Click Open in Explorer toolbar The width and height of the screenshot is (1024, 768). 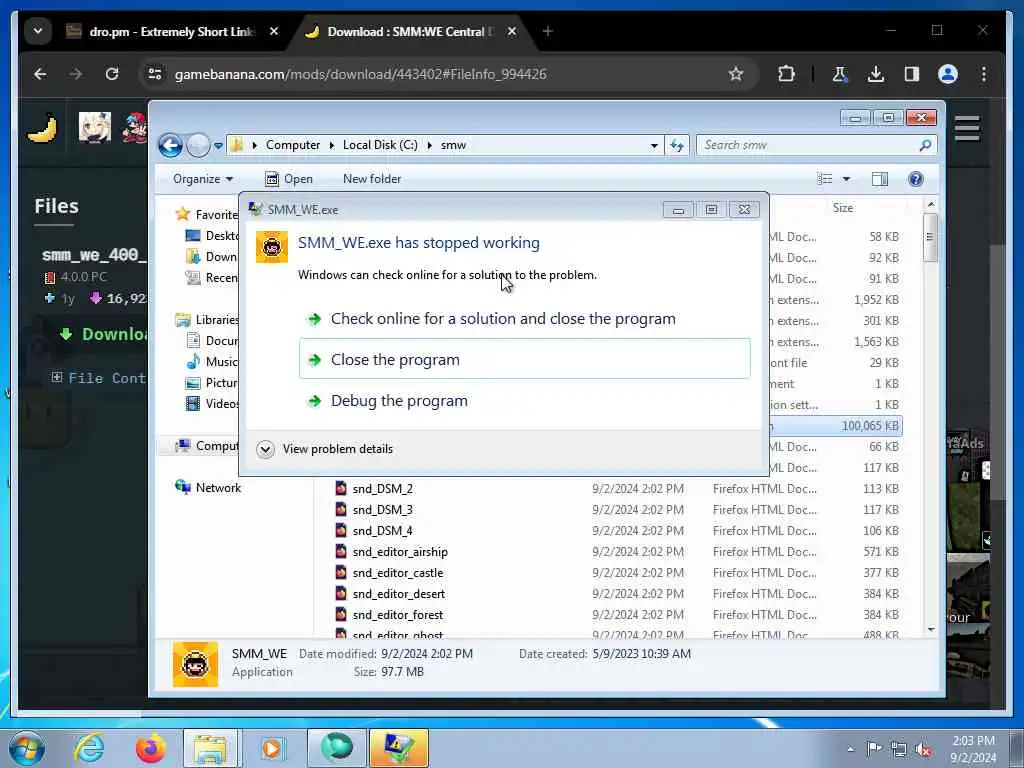click(289, 179)
